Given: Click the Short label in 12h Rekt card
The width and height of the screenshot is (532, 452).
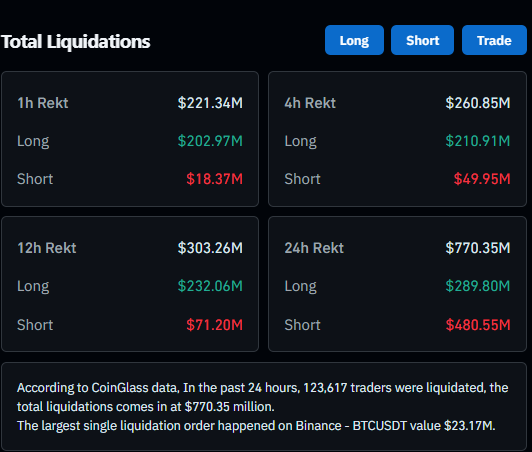Looking at the screenshot, I should (x=35, y=325).
